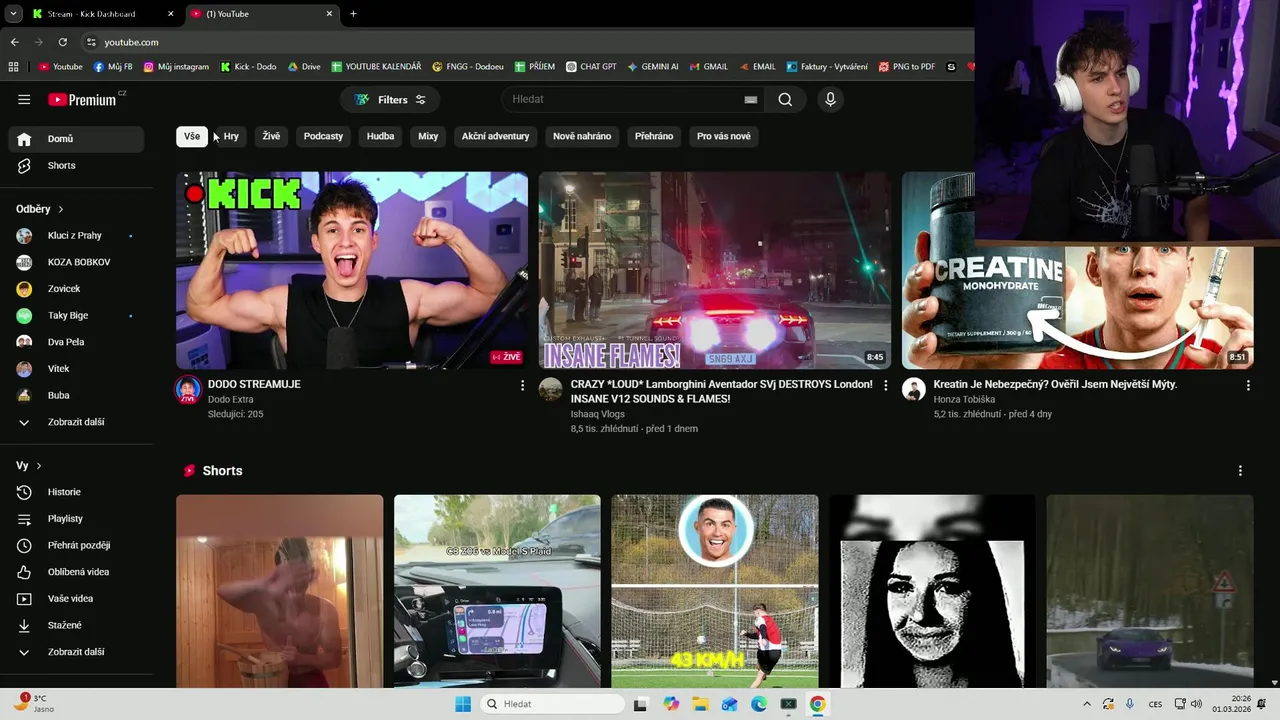Select the Hudba filter chip

click(x=380, y=136)
